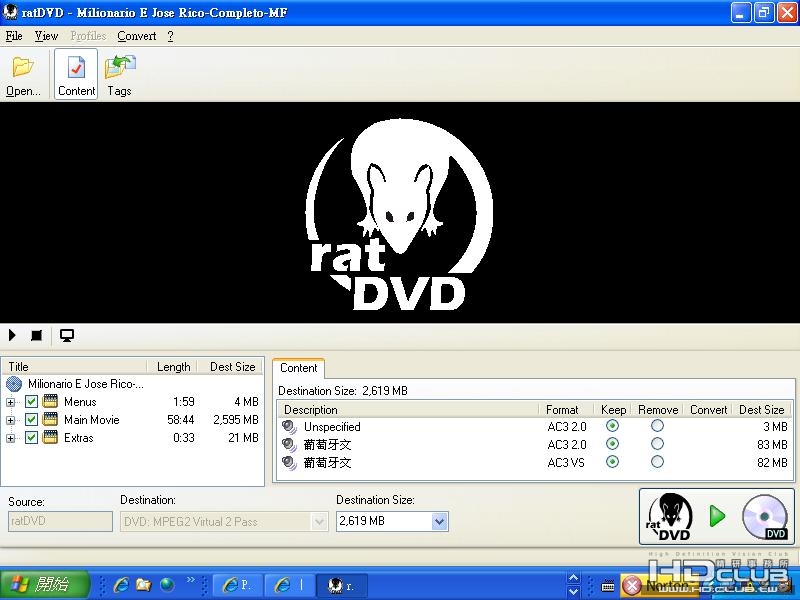800x600 pixels.
Task: Click the speaker icon of the AC3 VS track
Action: (x=289, y=463)
